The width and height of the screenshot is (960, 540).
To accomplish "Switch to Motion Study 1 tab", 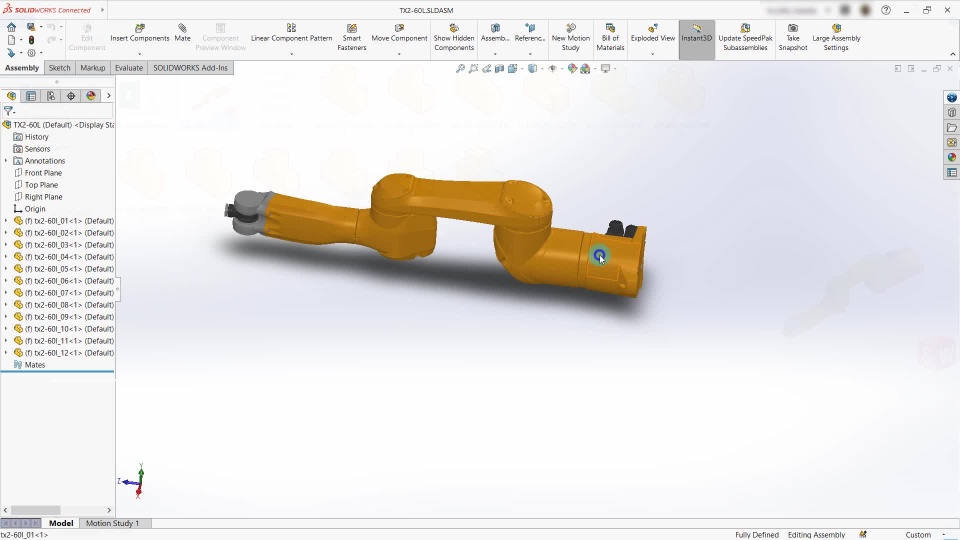I will click(112, 523).
